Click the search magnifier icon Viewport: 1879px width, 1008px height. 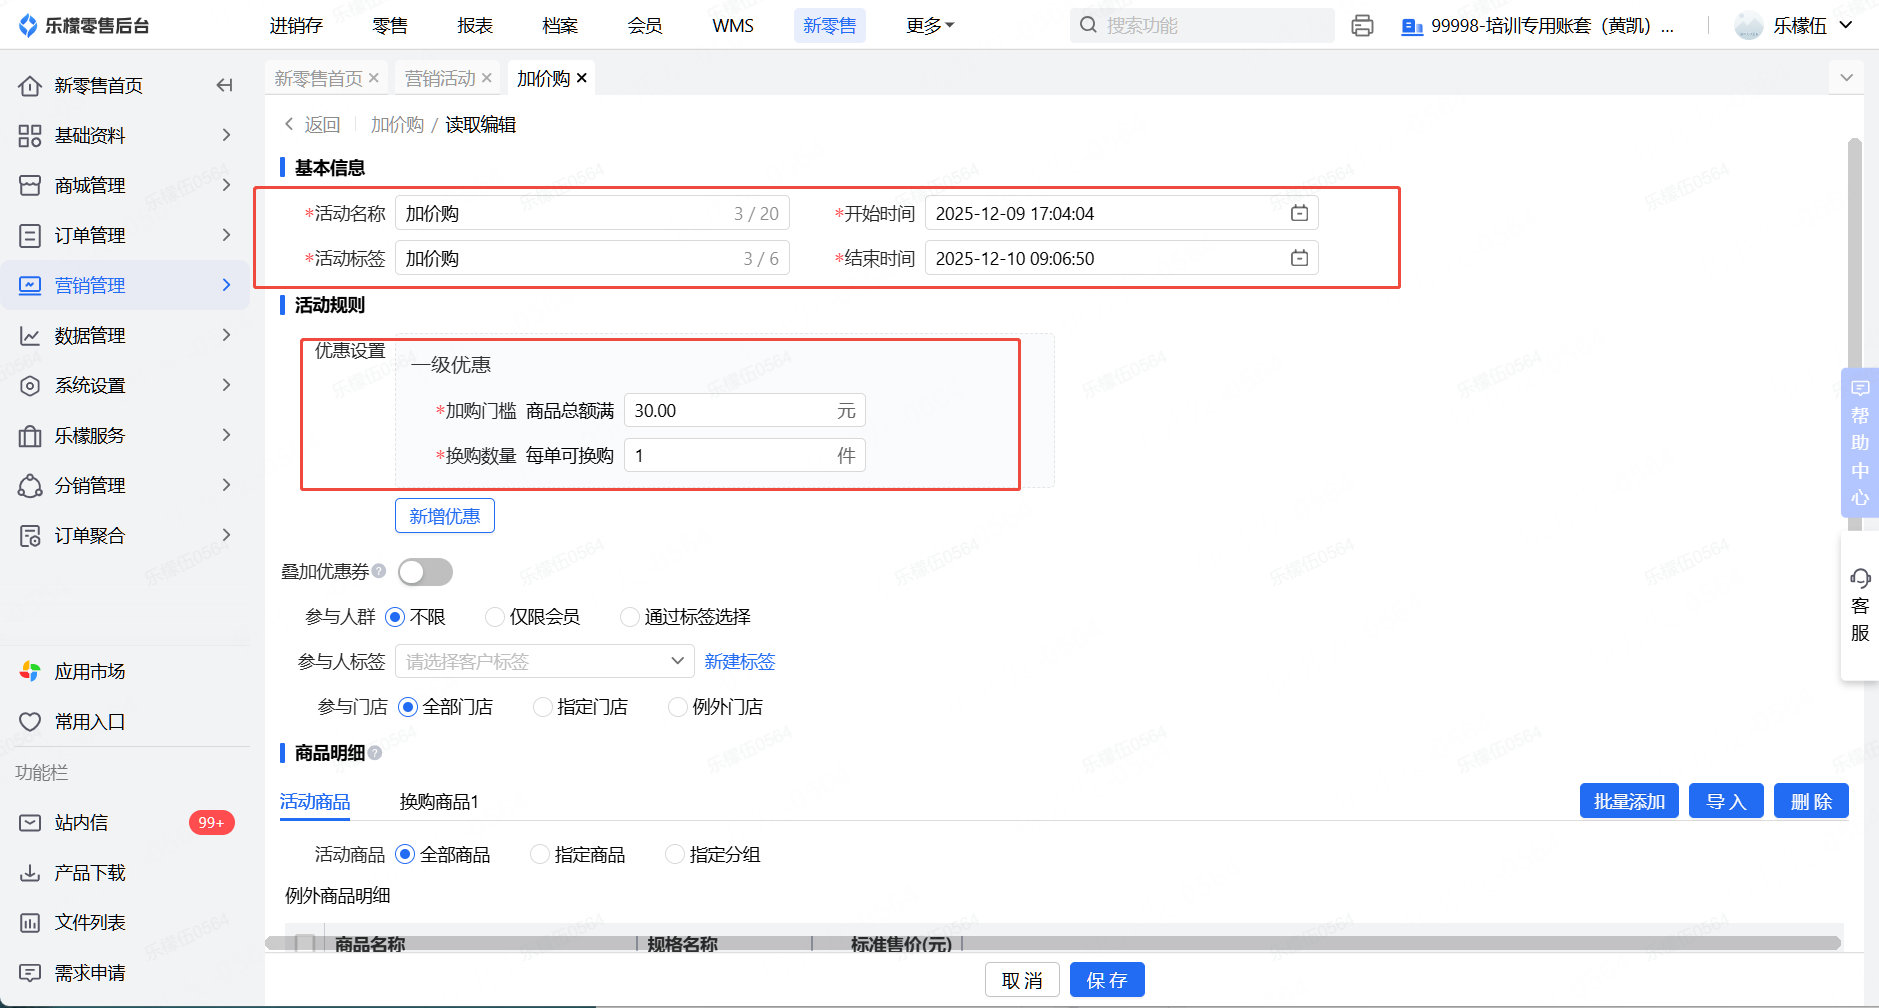point(1088,25)
